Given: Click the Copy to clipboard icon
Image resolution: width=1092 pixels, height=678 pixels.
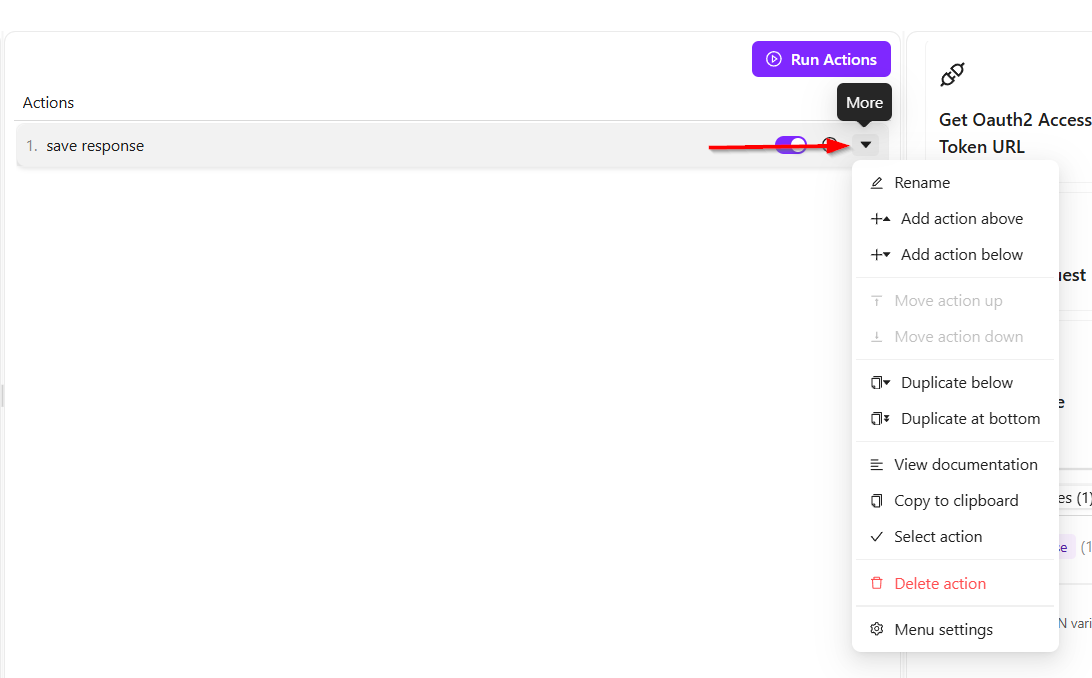Looking at the screenshot, I should tap(877, 501).
